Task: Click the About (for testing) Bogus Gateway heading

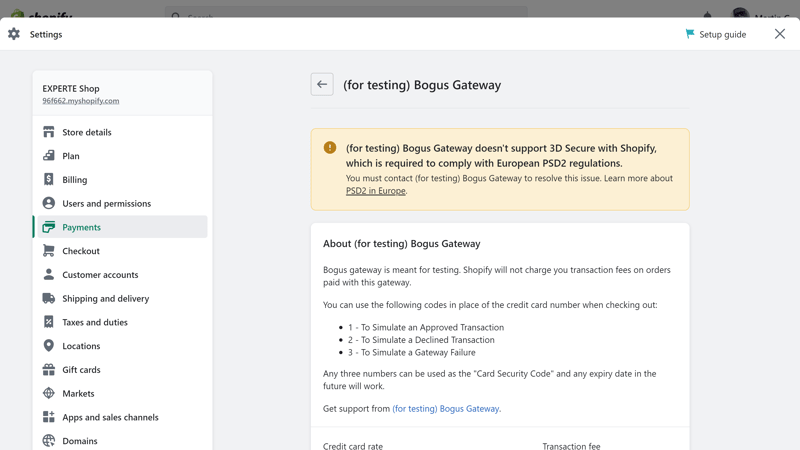Action: tap(402, 244)
